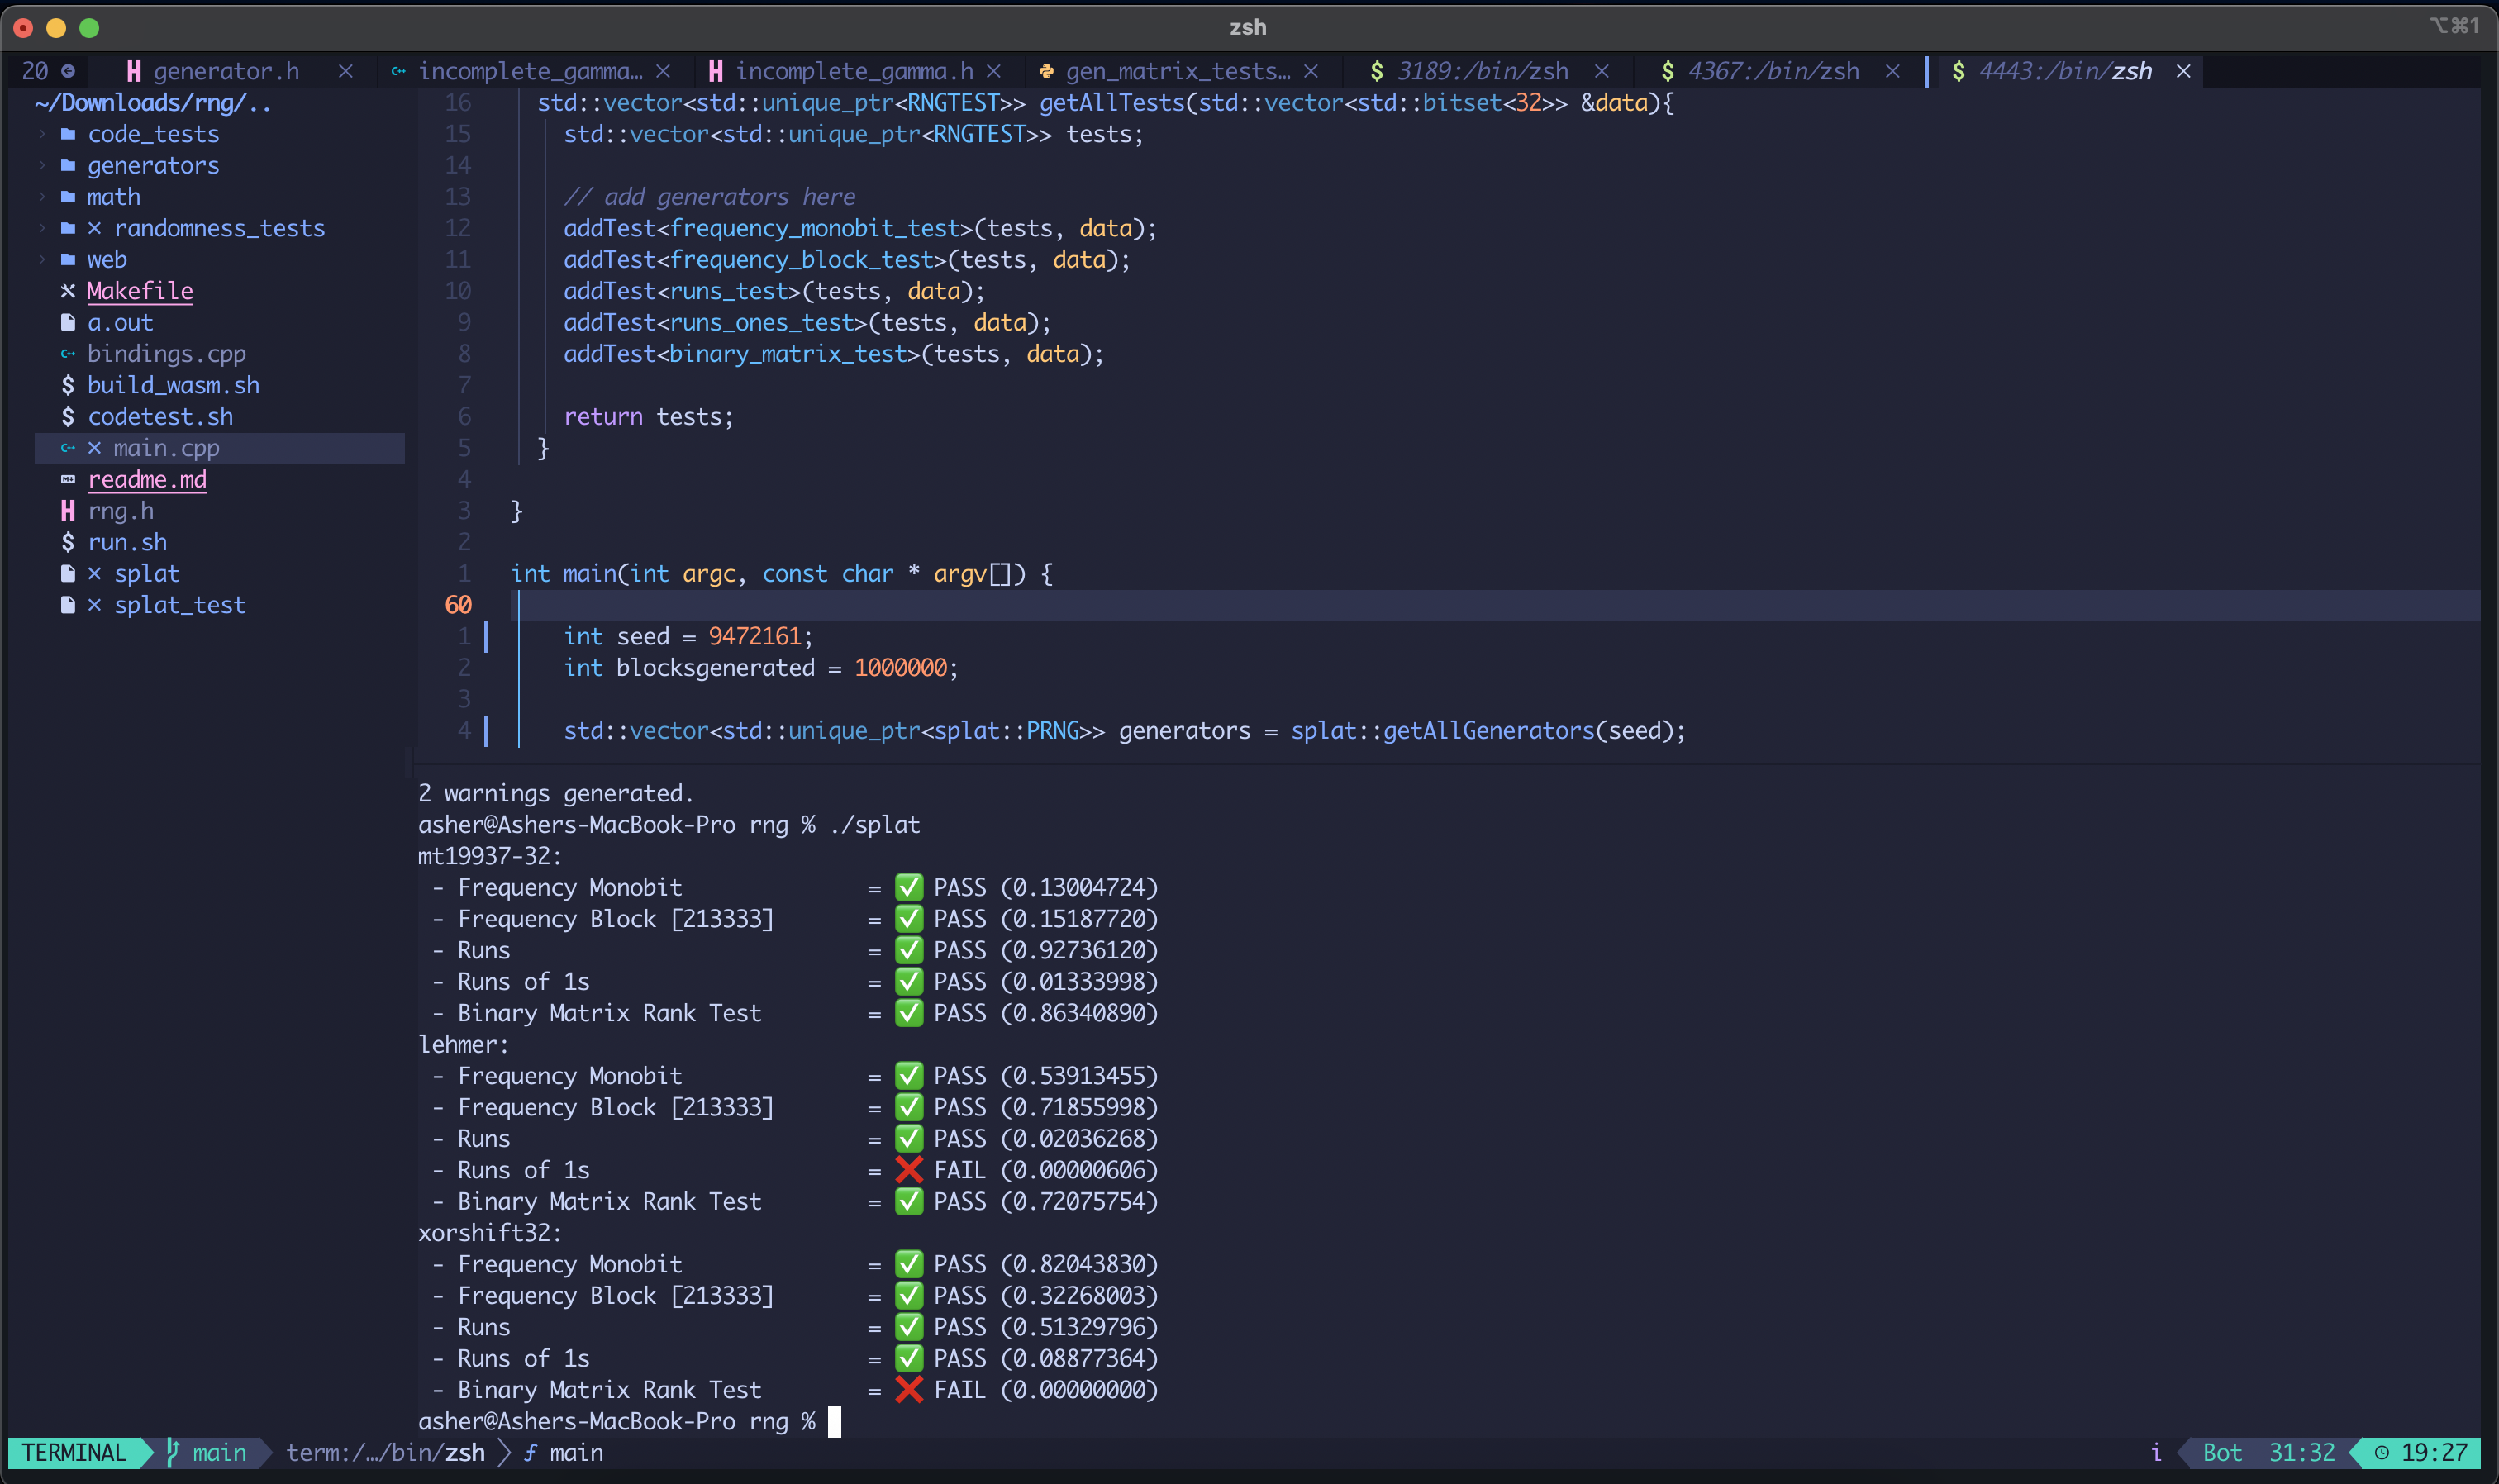Open run.sh in the file tree

click(x=127, y=542)
